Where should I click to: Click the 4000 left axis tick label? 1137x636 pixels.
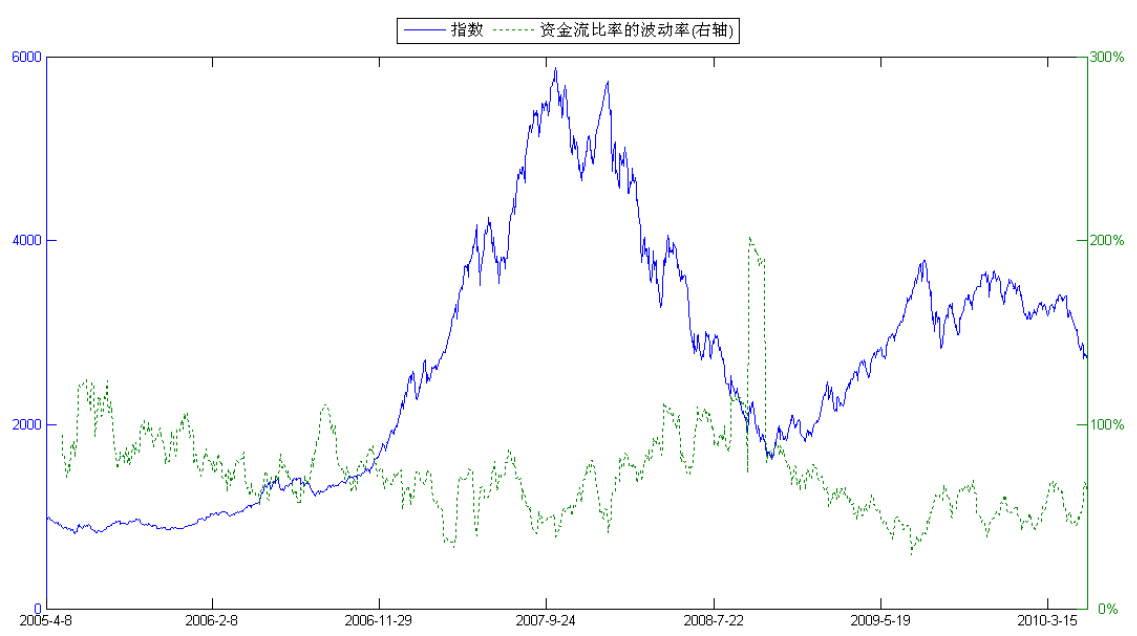coord(26,241)
